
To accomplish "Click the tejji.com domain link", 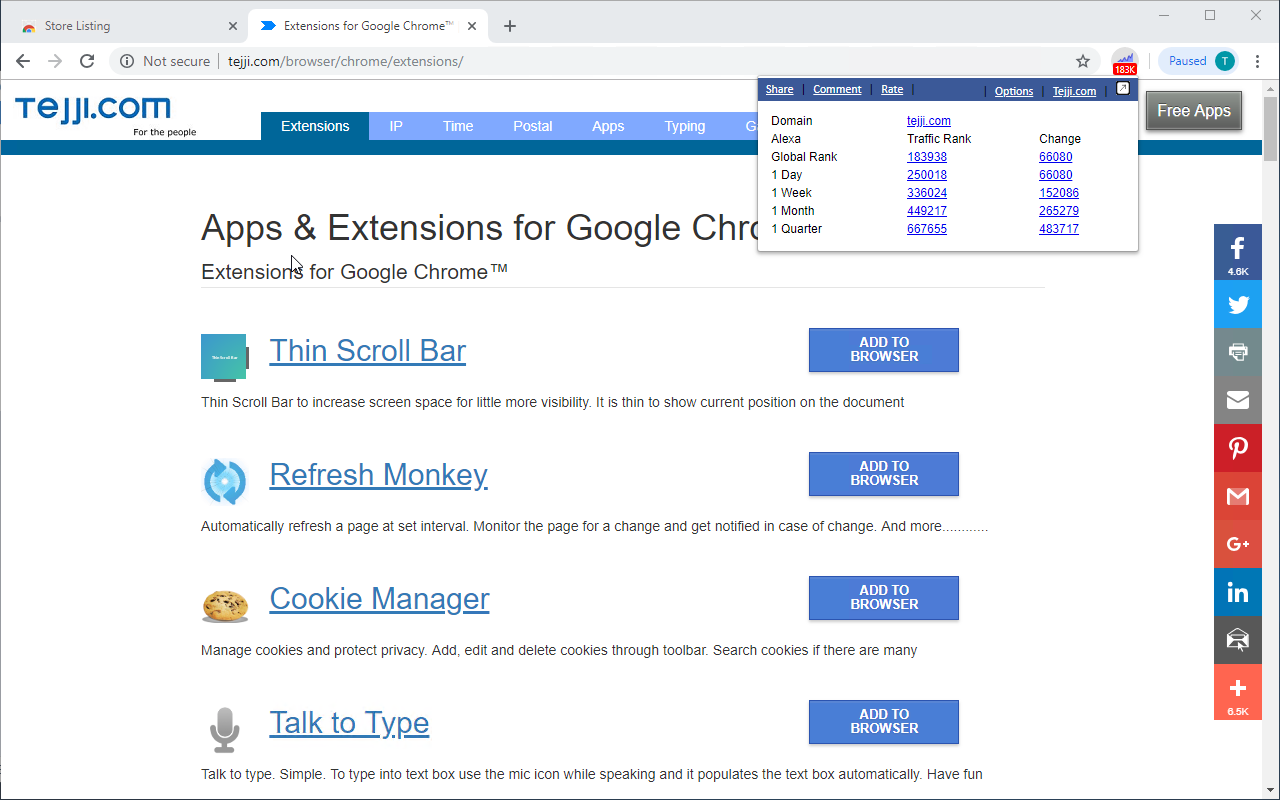I will [929, 121].
